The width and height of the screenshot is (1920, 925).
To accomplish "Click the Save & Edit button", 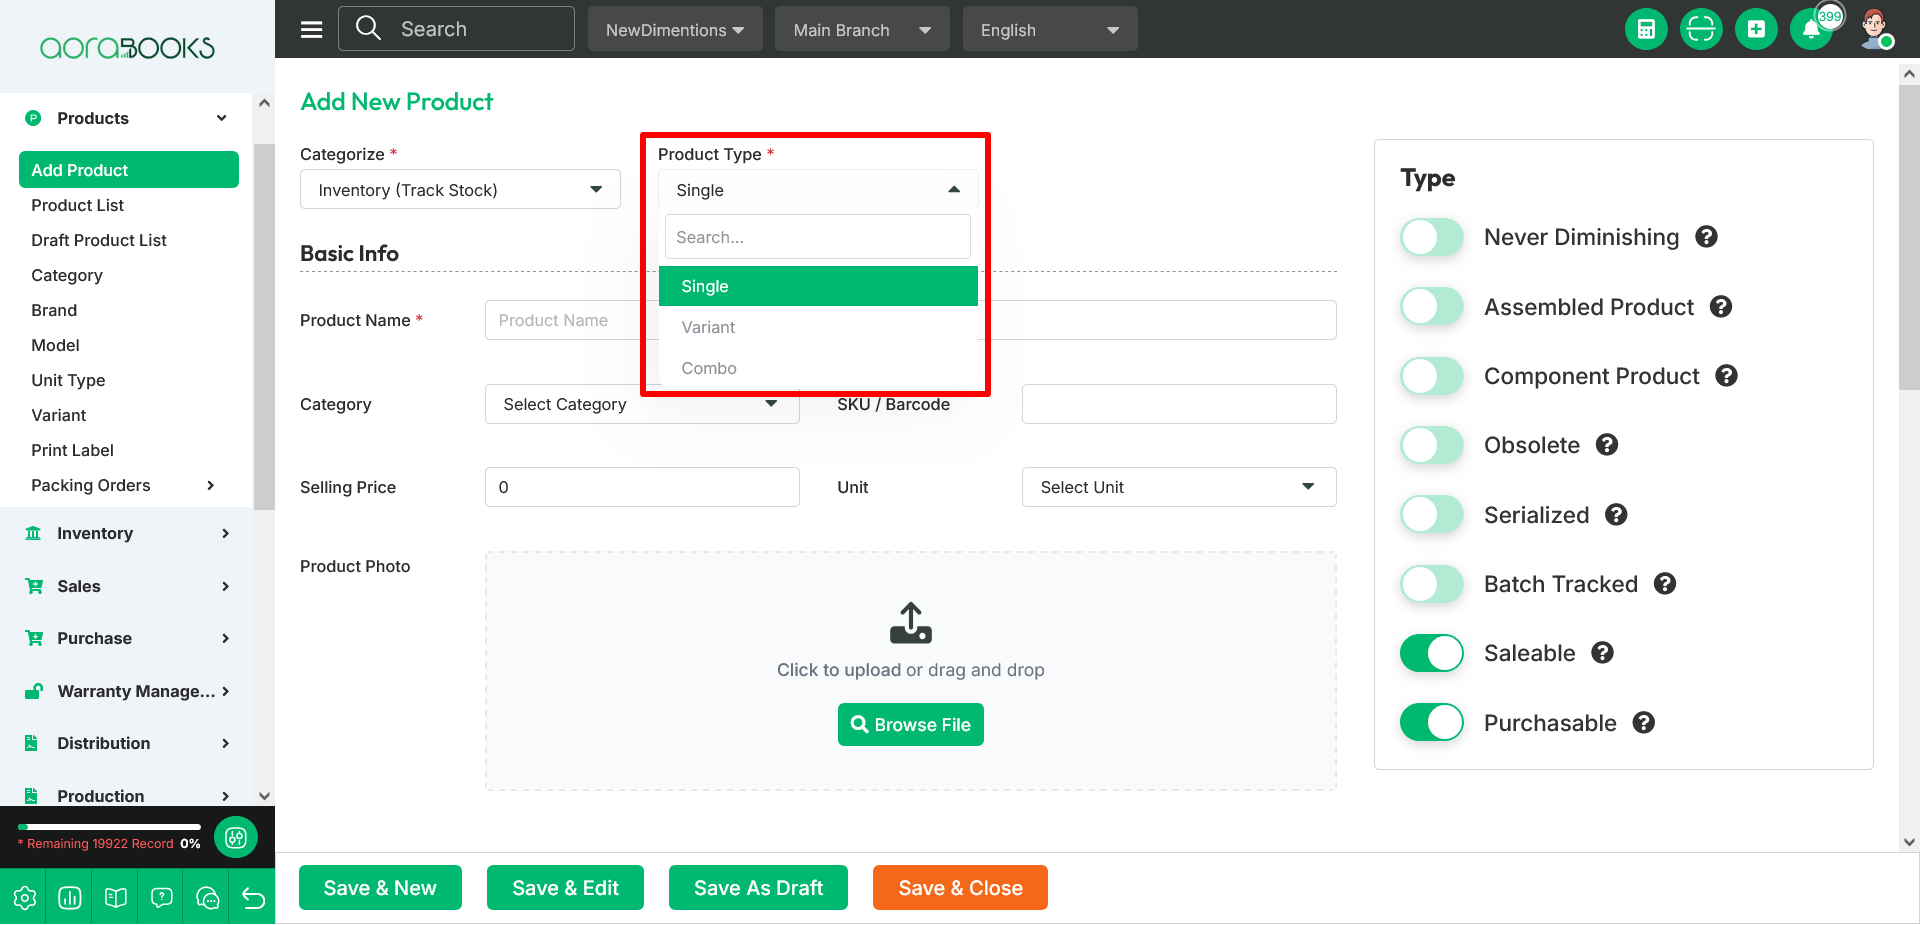I will click(565, 888).
